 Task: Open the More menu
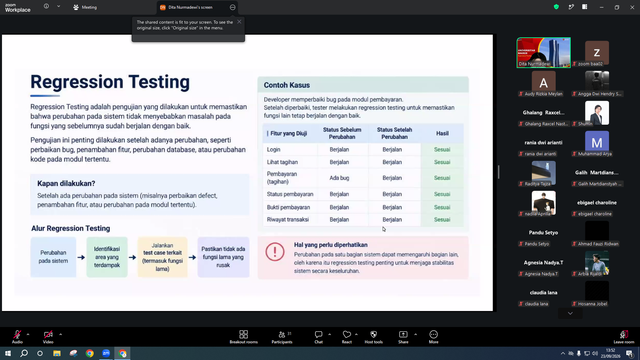(433, 337)
